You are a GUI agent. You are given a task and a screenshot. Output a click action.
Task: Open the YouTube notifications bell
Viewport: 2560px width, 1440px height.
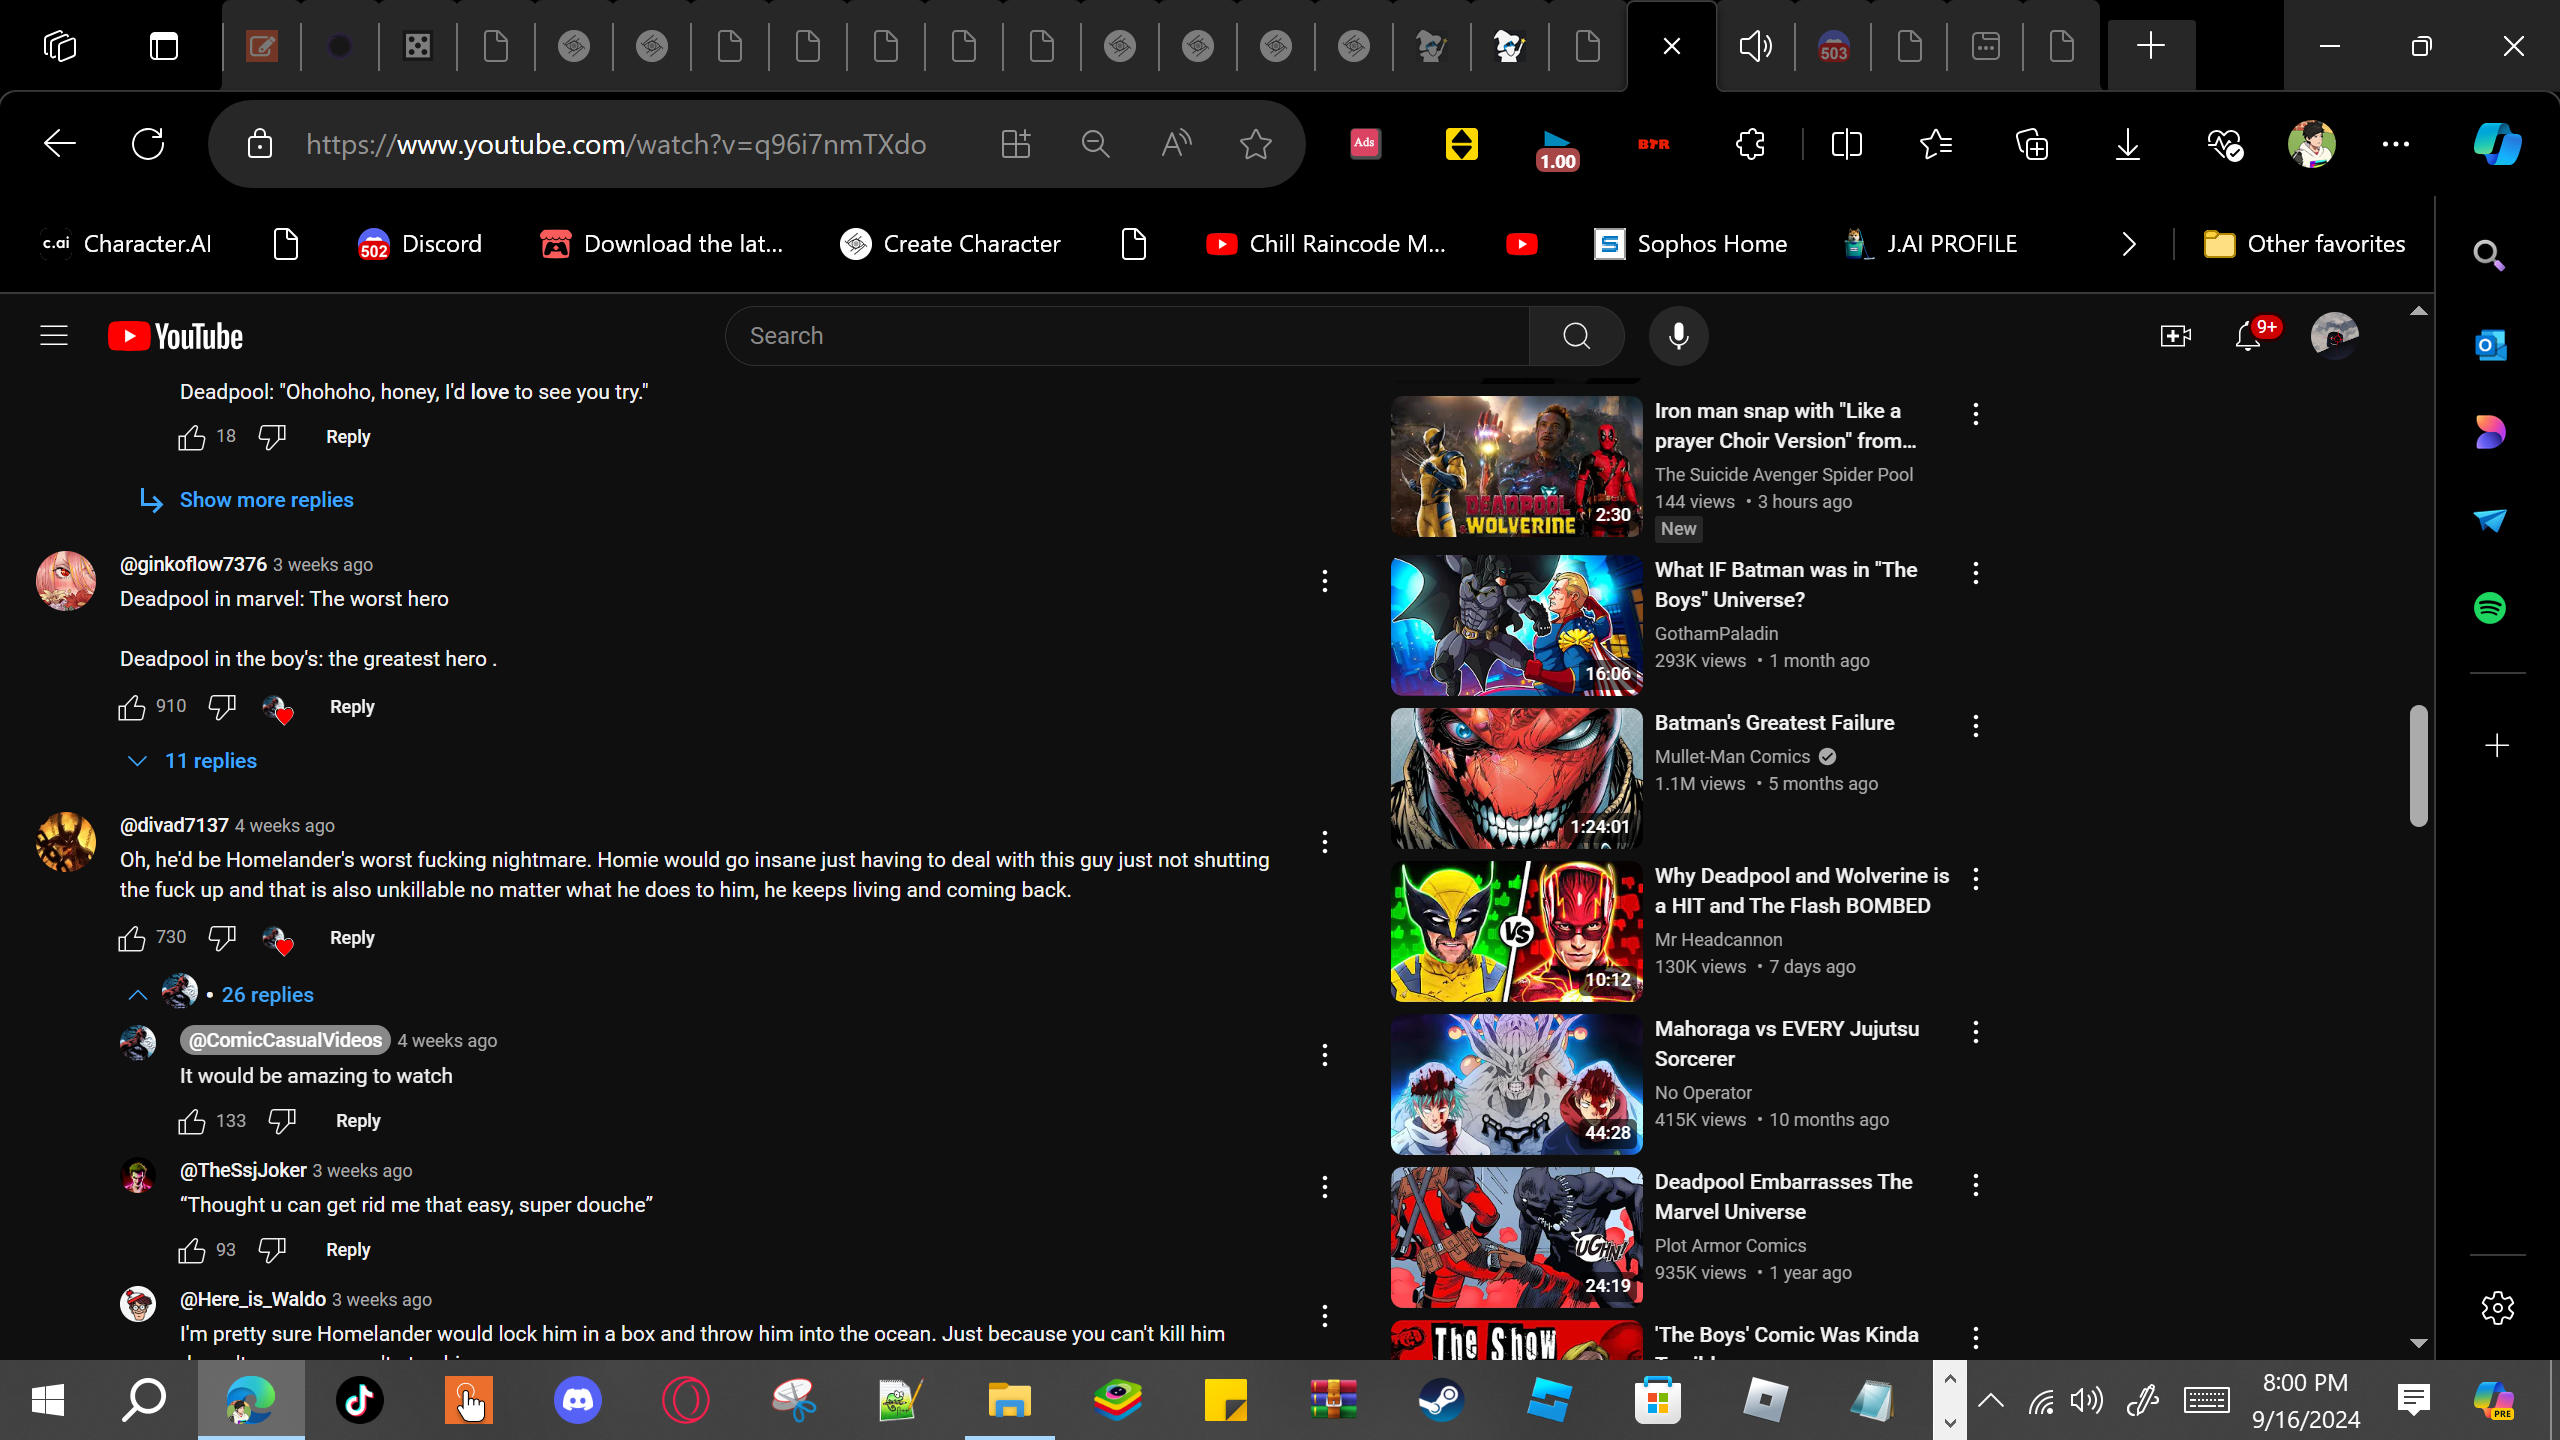point(2248,336)
